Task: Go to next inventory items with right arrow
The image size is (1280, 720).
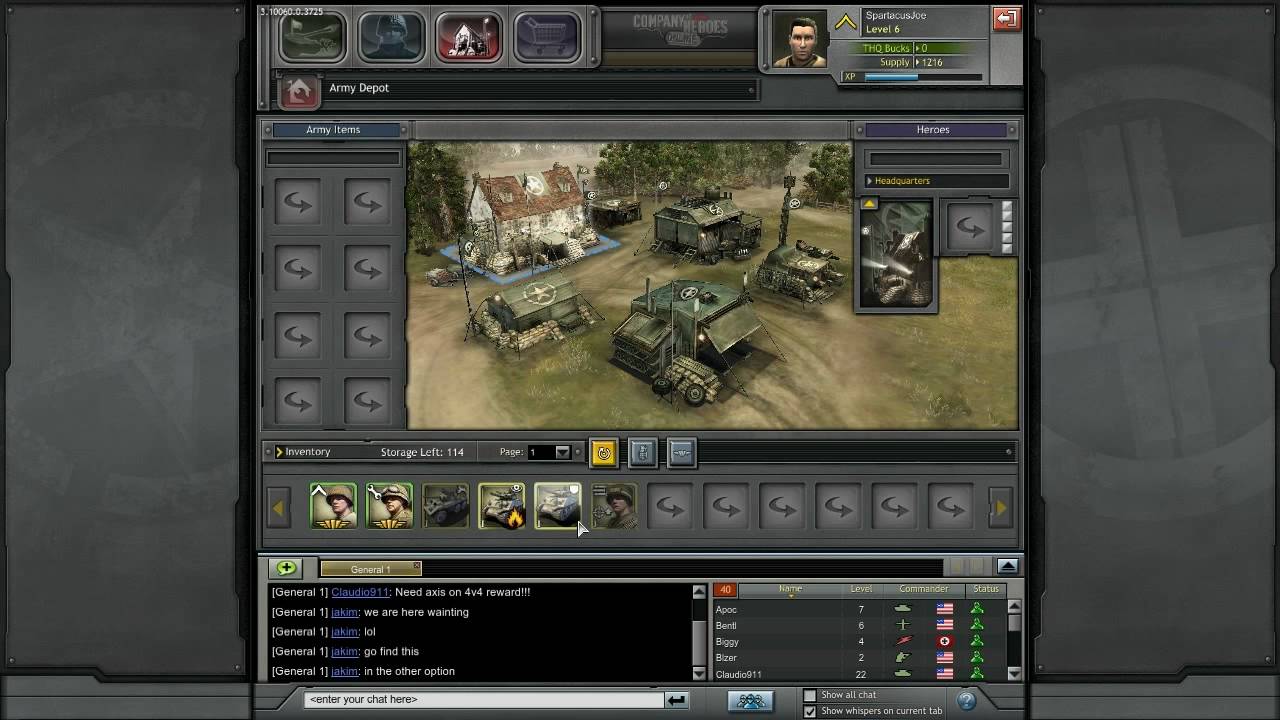Action: [x=1000, y=508]
